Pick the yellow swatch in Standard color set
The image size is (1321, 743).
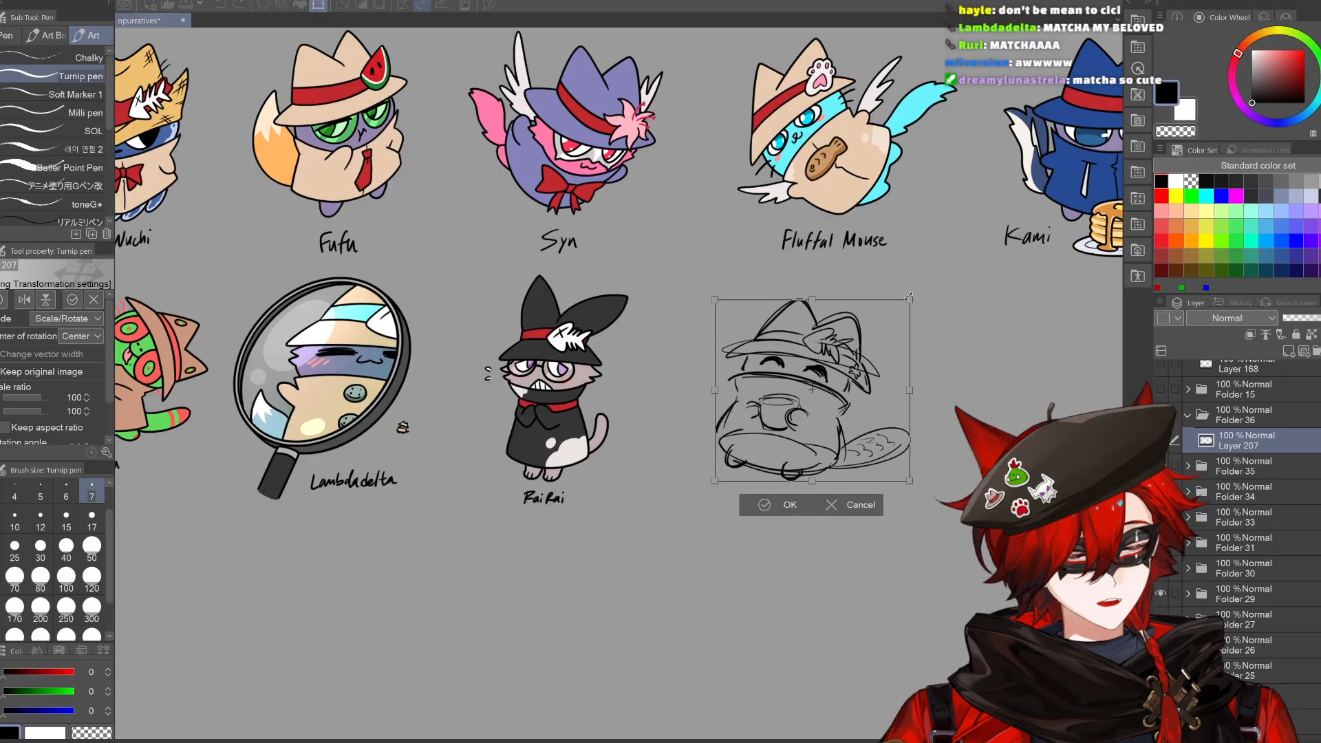pos(1175,197)
